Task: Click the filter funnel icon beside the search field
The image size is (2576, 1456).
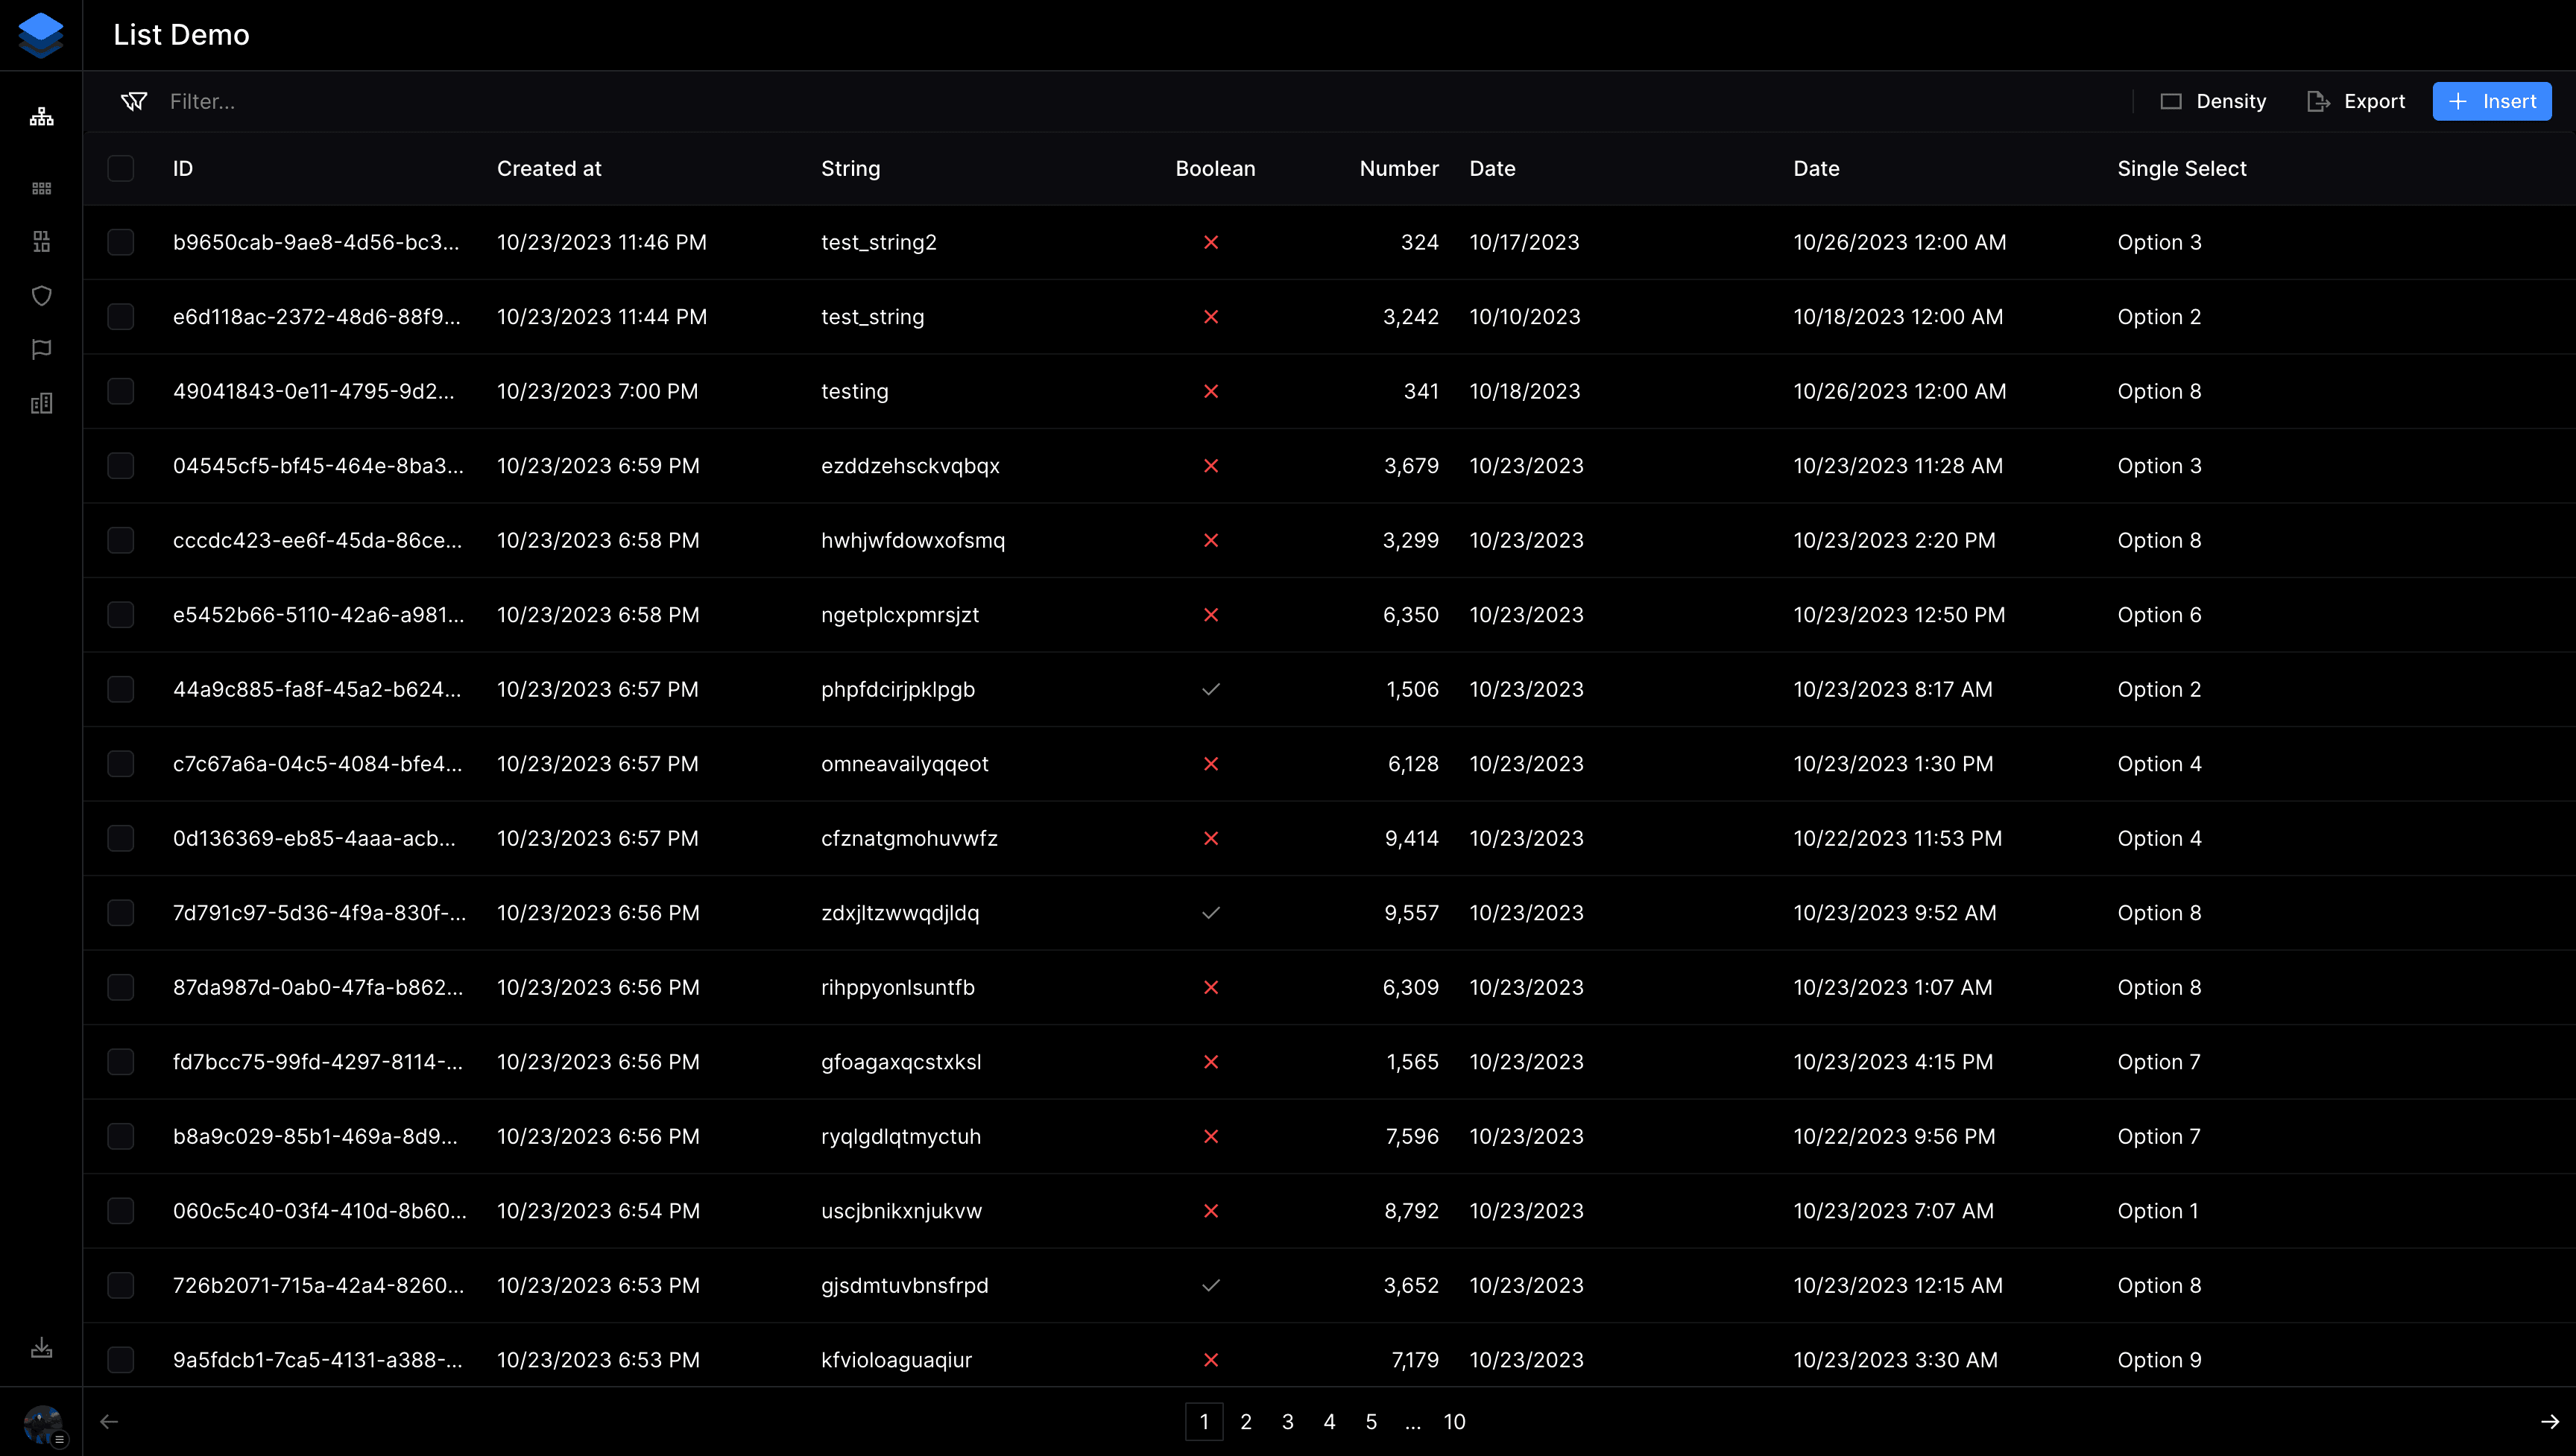Action: [134, 101]
